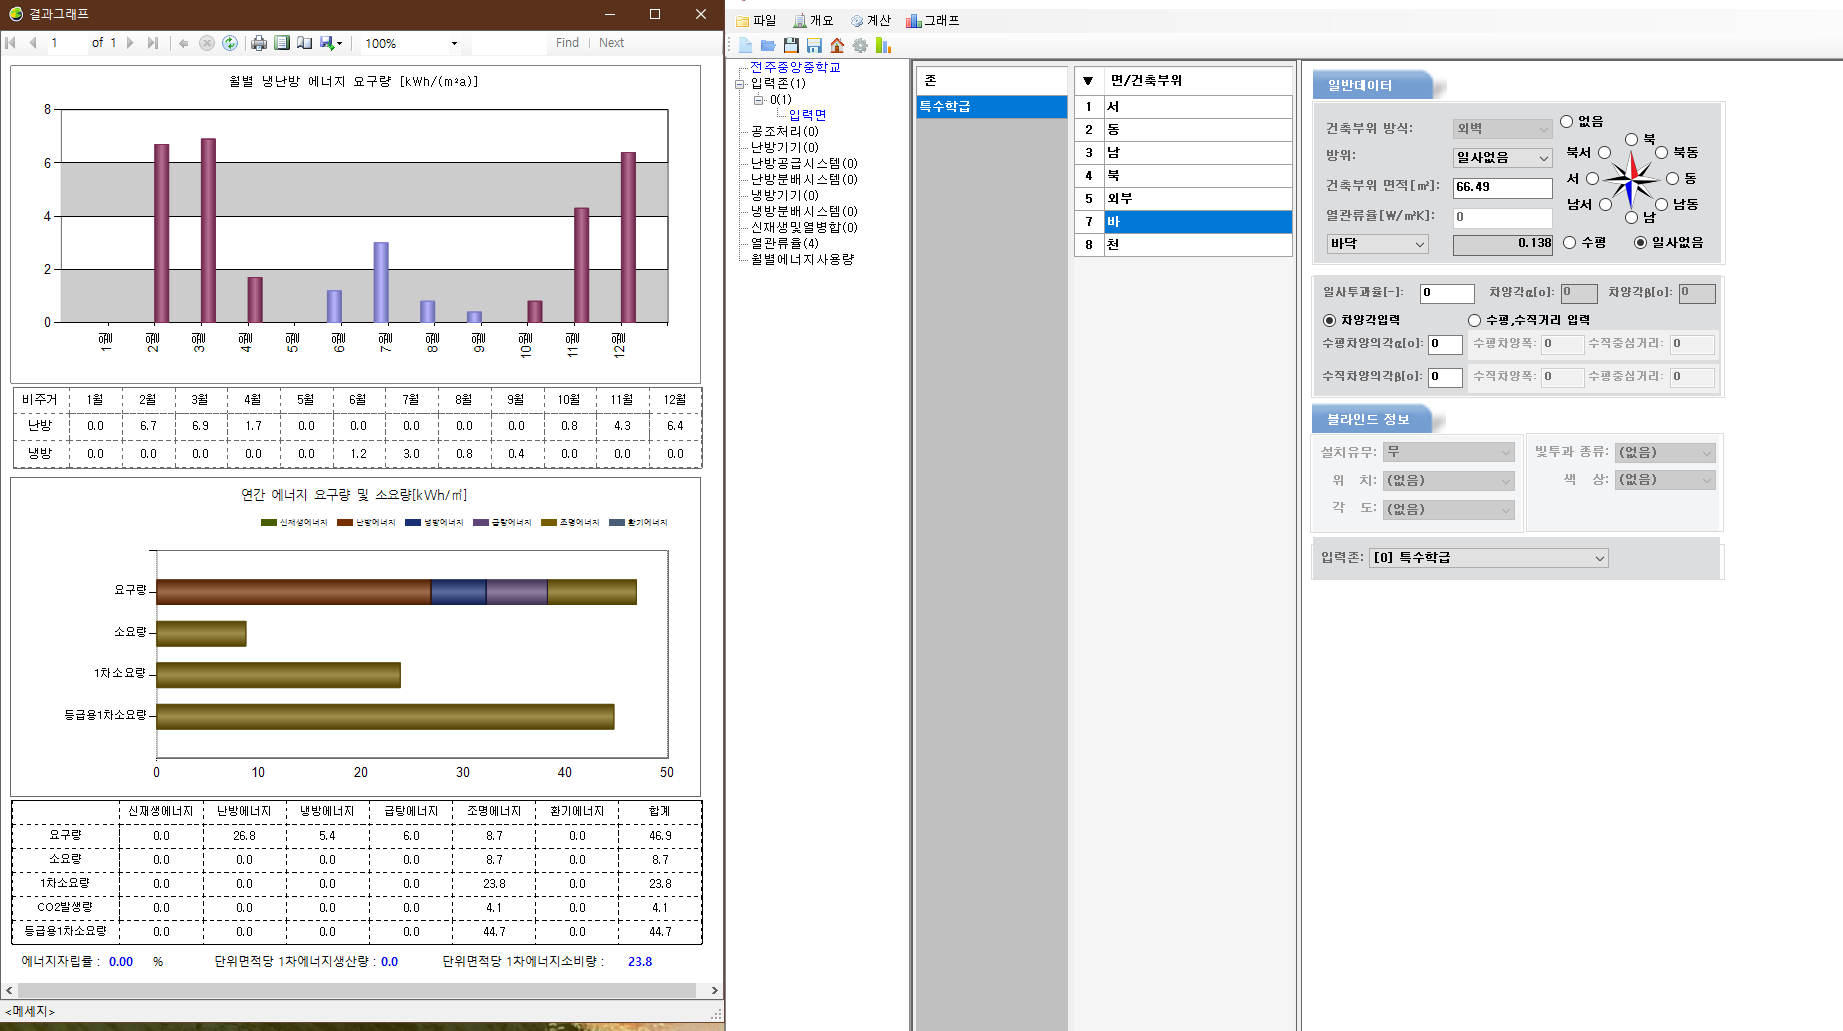This screenshot has width=1843, height=1031.
Task: Choose 수평,수직거리 입력 radio option
Action: [x=1474, y=320]
